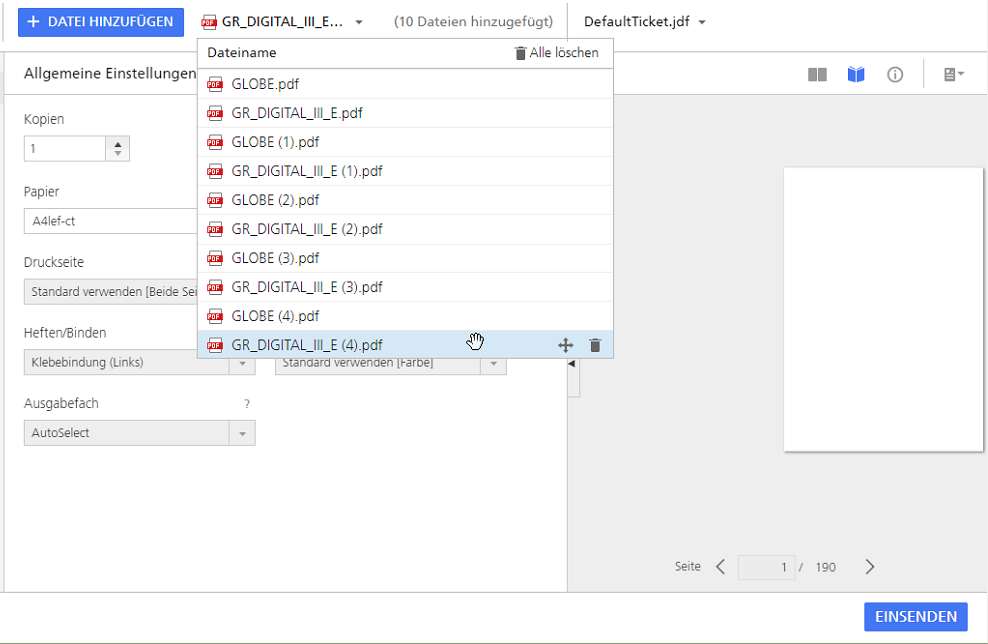Click the Papier field showing A4lef-ct
The image size is (988, 644).
[111, 221]
